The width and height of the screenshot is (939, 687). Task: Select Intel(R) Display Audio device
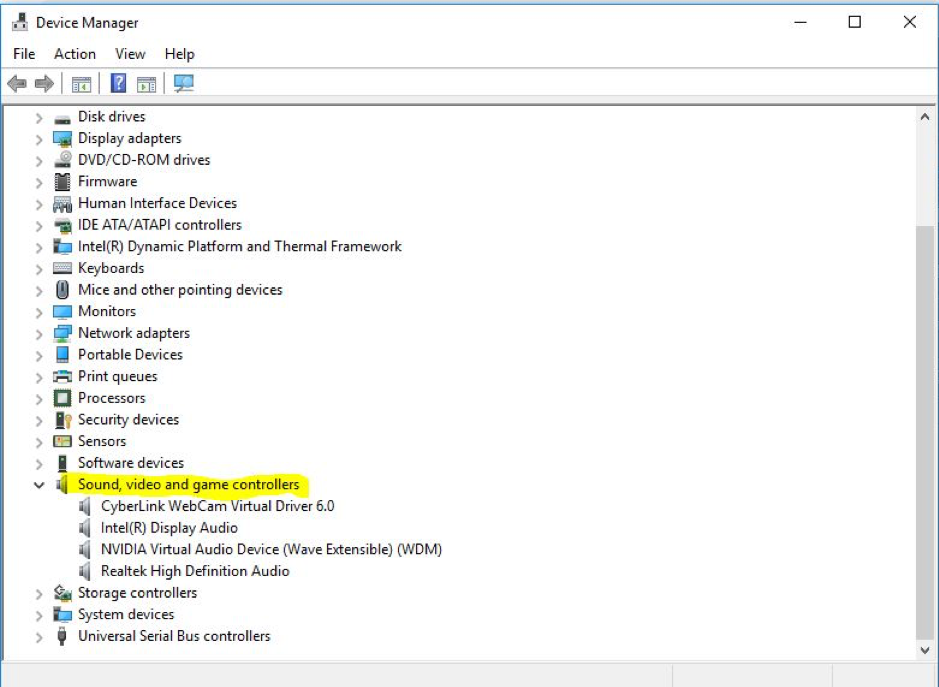(x=169, y=528)
